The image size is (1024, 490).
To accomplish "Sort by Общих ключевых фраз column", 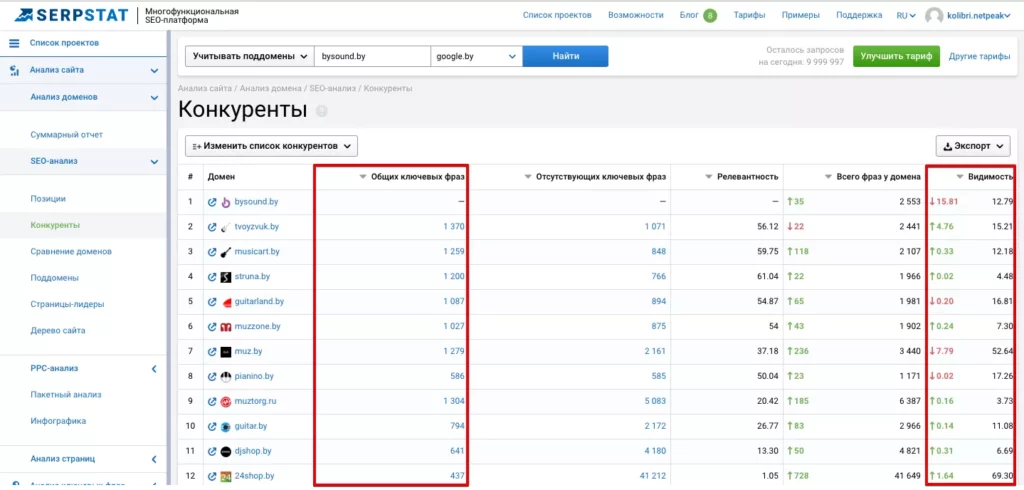I will tap(414, 176).
